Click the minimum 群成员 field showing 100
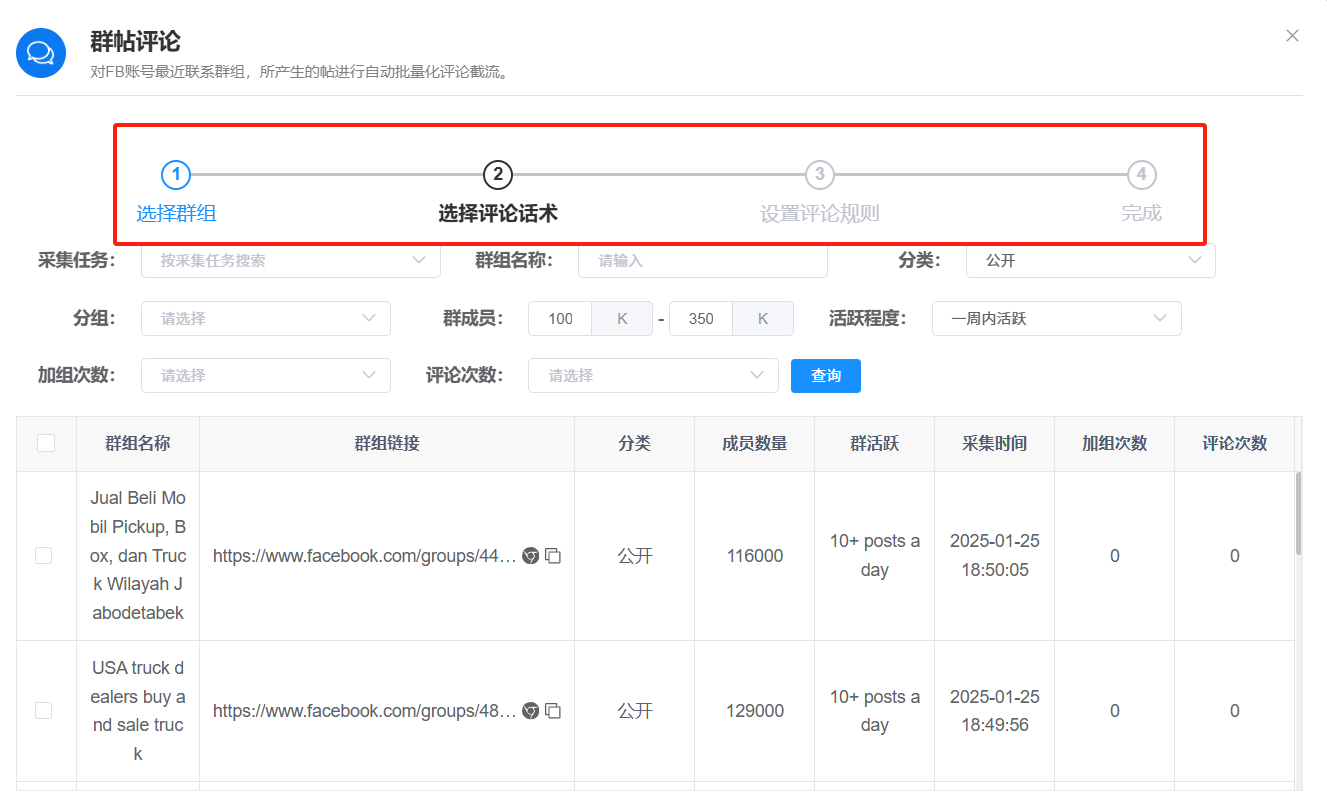The width and height of the screenshot is (1327, 799). [x=560, y=319]
